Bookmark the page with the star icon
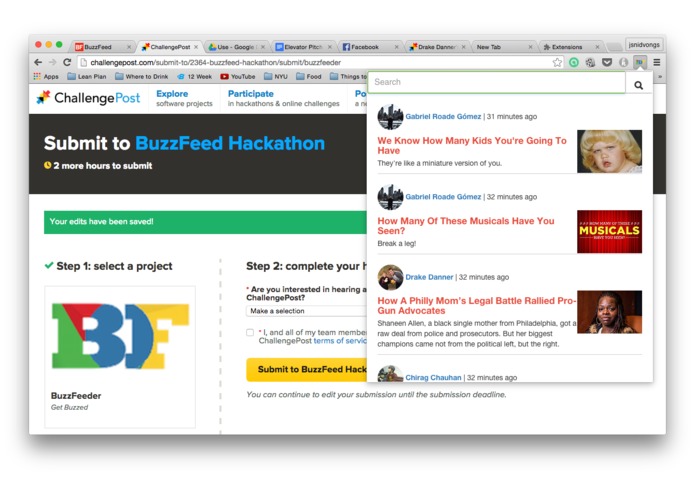Image resolution: width=695 pixels, height=494 pixels. (557, 62)
